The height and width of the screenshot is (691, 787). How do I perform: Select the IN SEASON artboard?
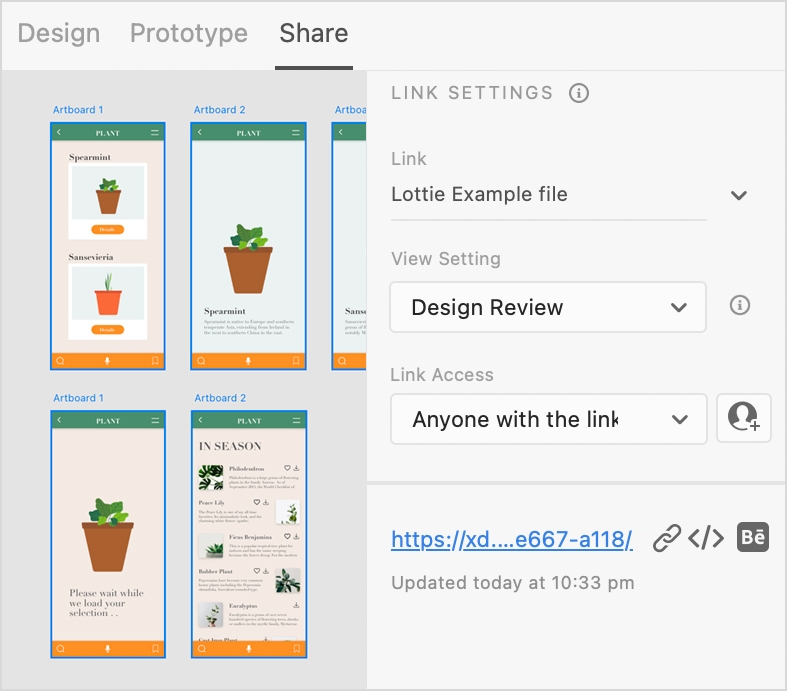(x=249, y=534)
